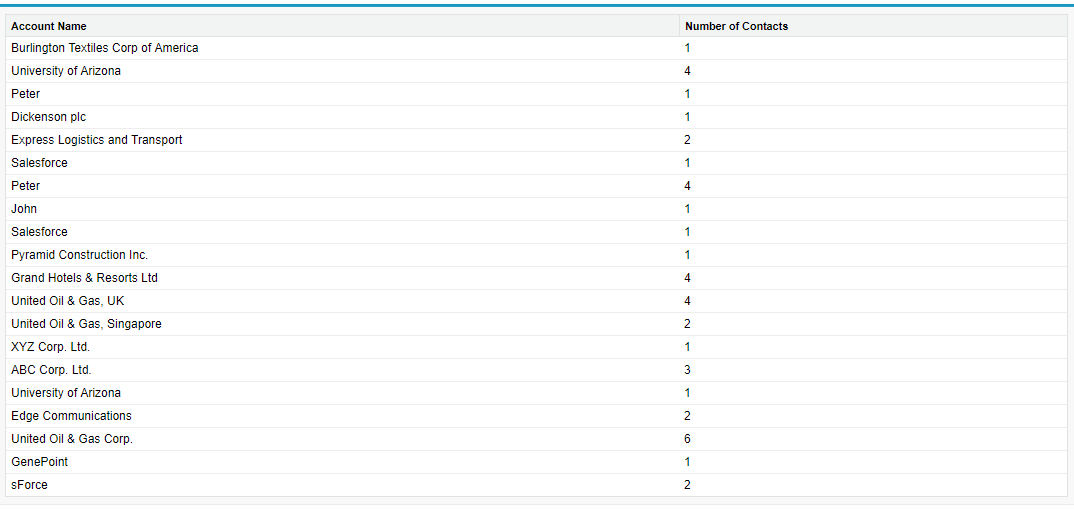Click contact count 6 for United Oil Corp.
Screen dimensions: 1074x512
687,439
